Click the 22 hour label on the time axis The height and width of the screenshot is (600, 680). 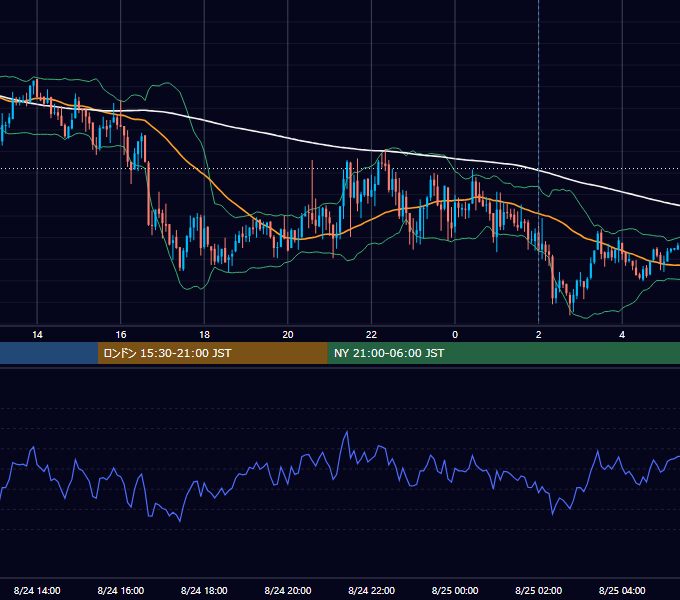(x=371, y=335)
